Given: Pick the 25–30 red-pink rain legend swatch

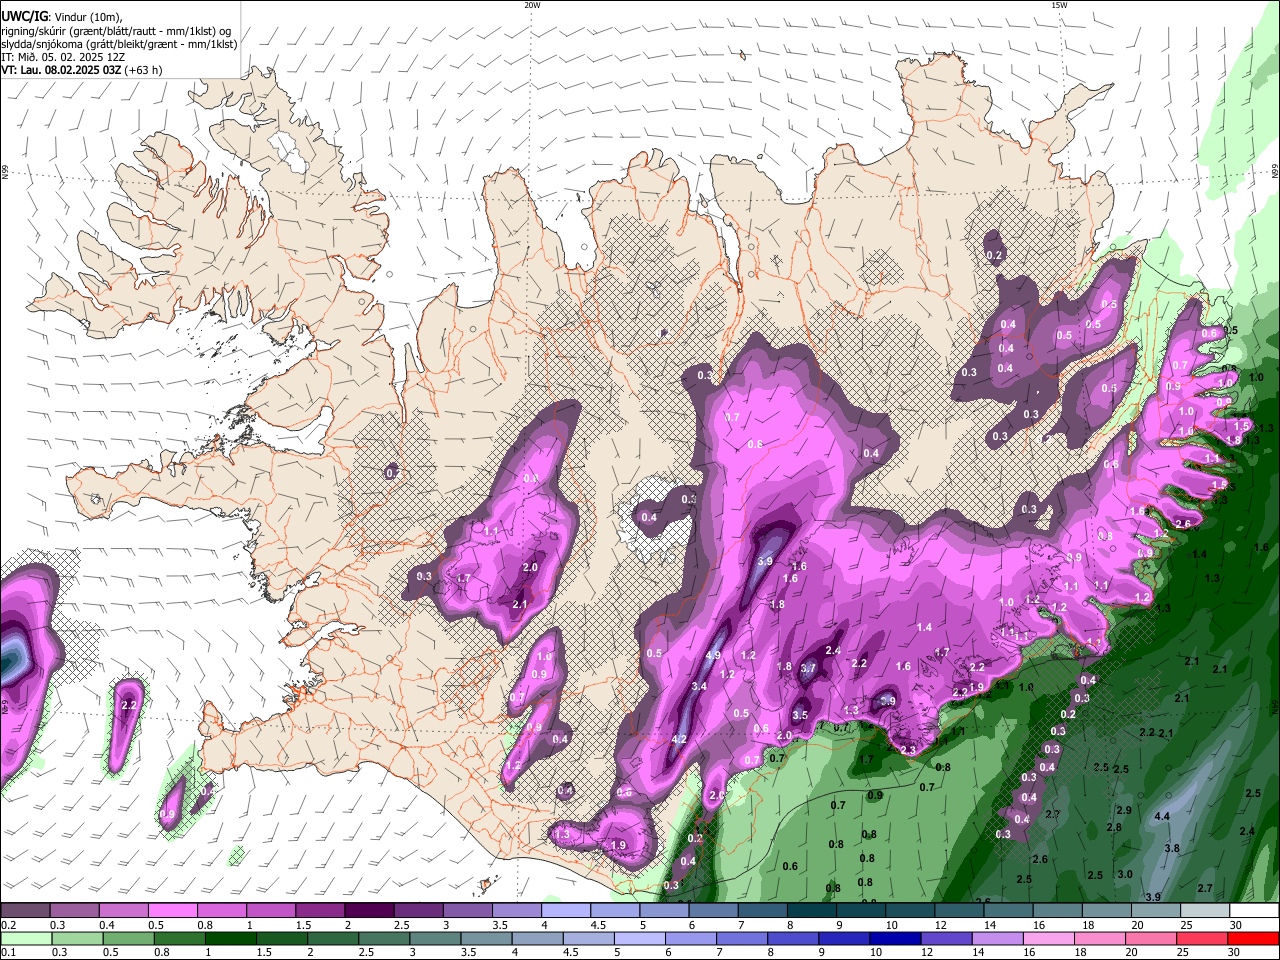Looking at the screenshot, I should [1203, 939].
